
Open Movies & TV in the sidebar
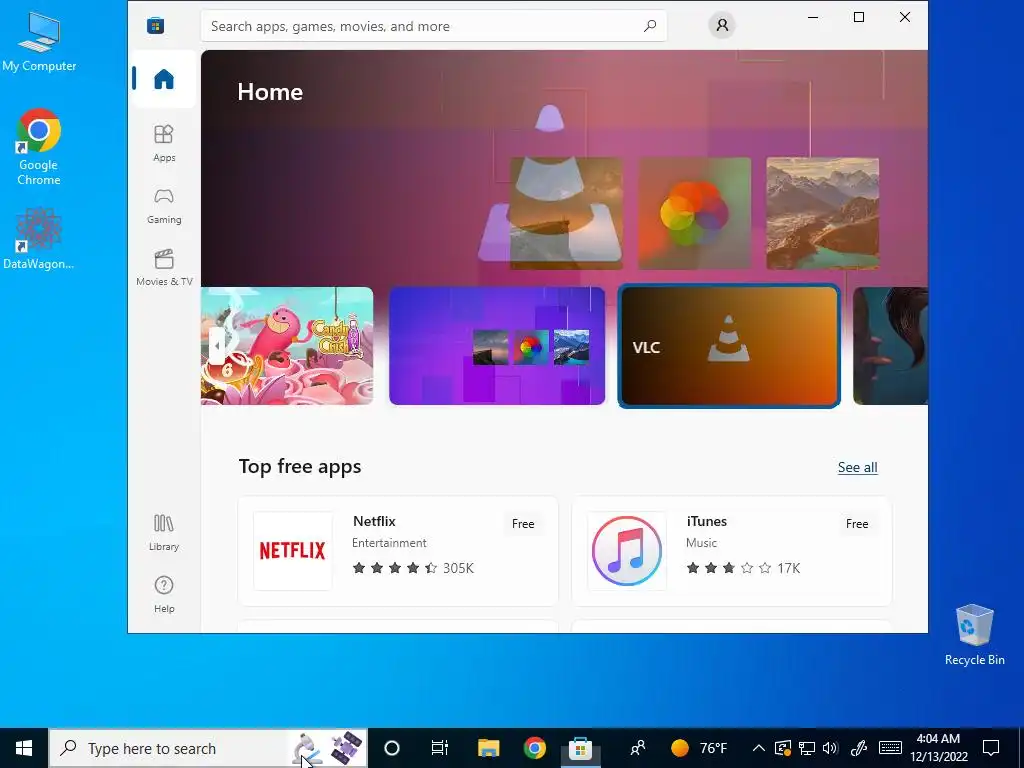[x=164, y=267]
